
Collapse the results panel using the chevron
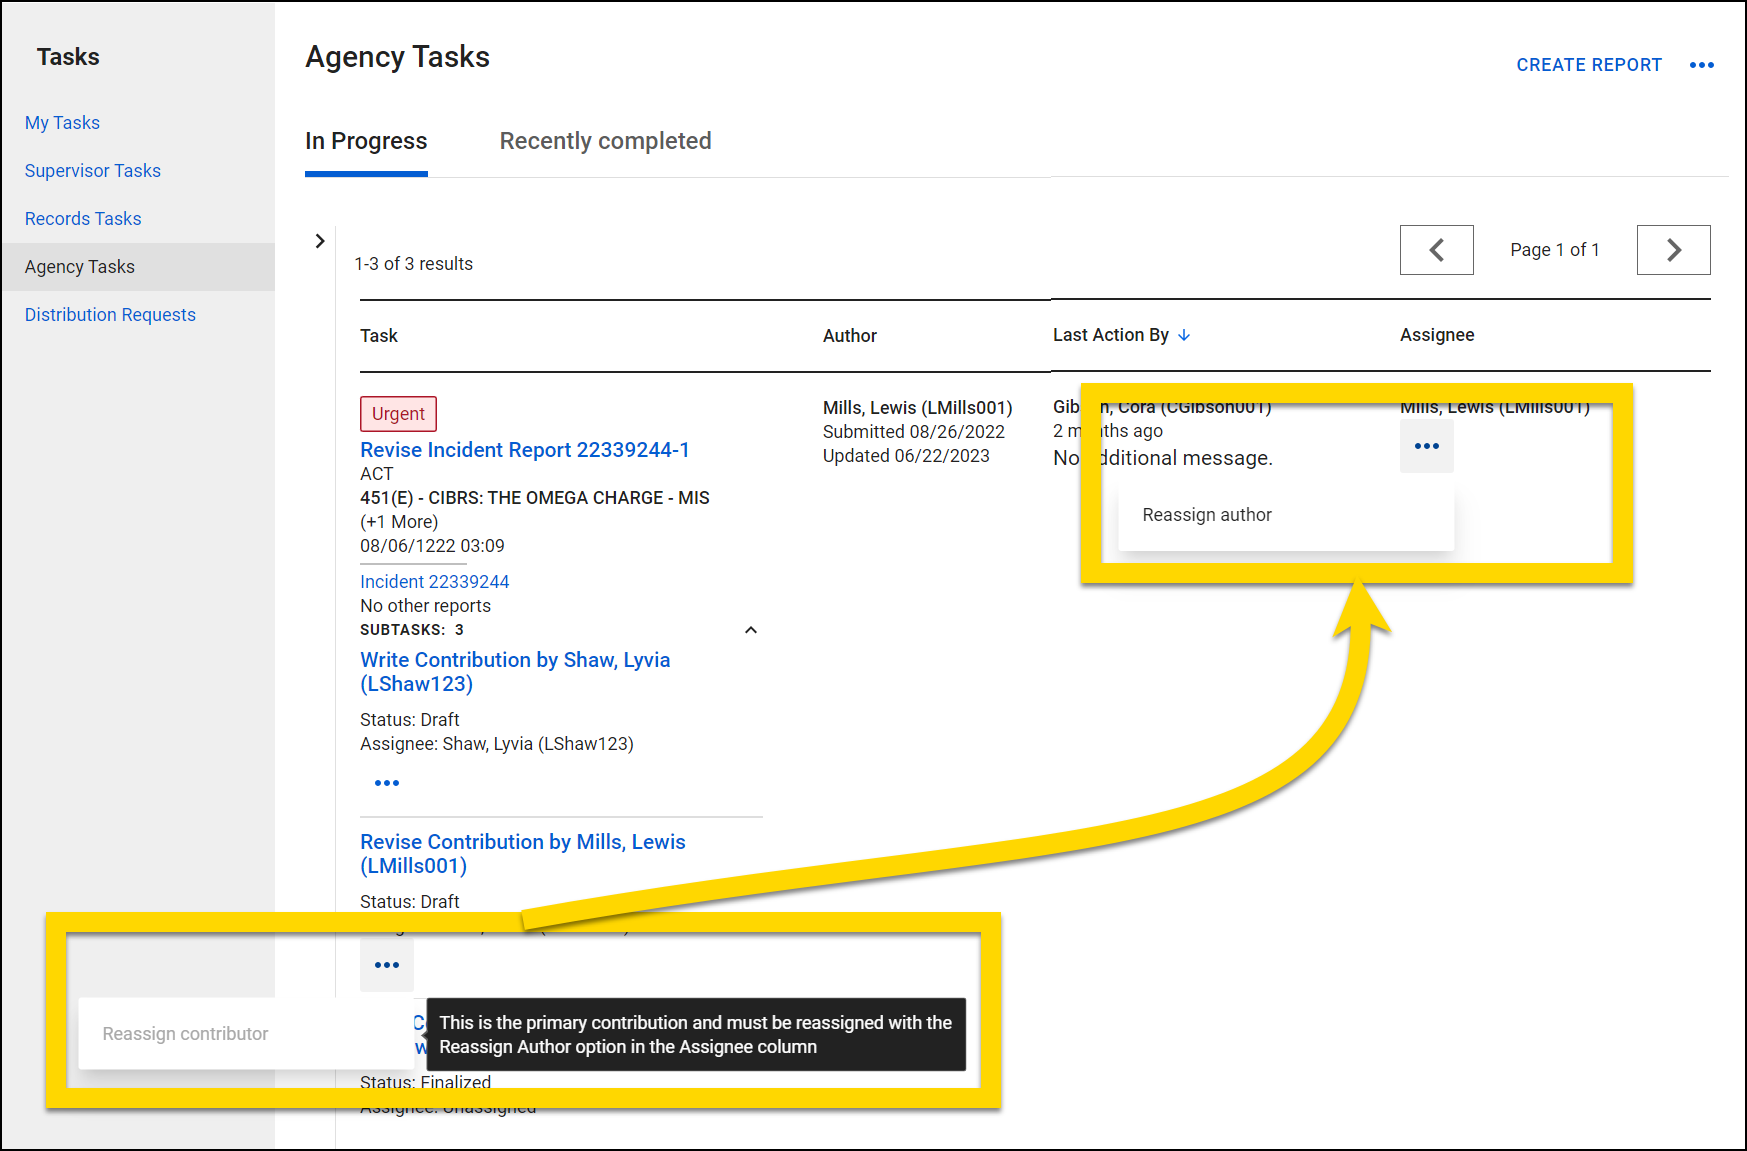[319, 241]
